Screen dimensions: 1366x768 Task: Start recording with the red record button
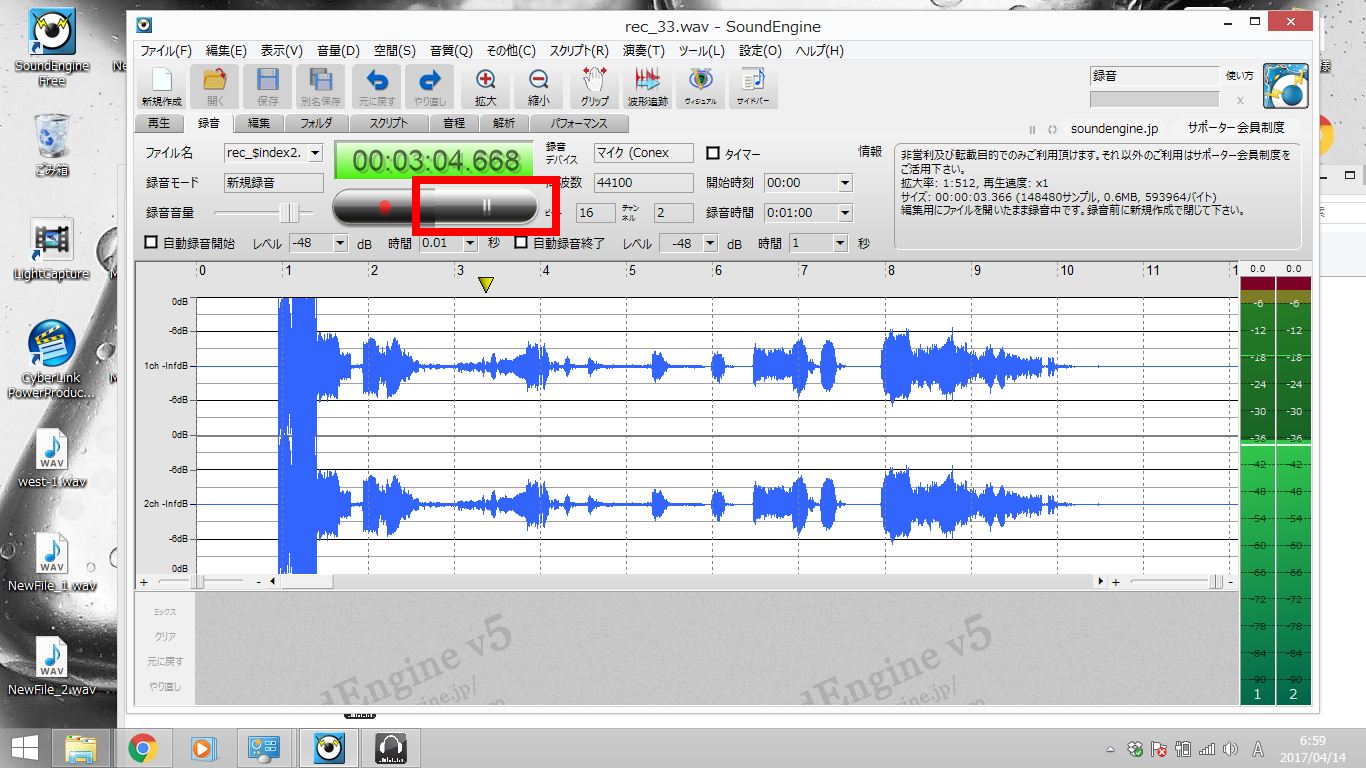click(x=384, y=206)
